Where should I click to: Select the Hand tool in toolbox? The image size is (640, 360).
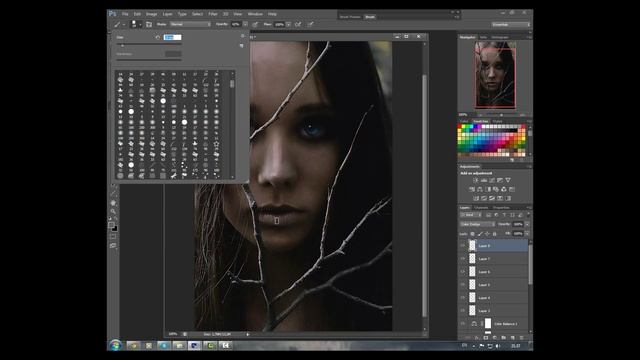pyautogui.click(x=113, y=203)
